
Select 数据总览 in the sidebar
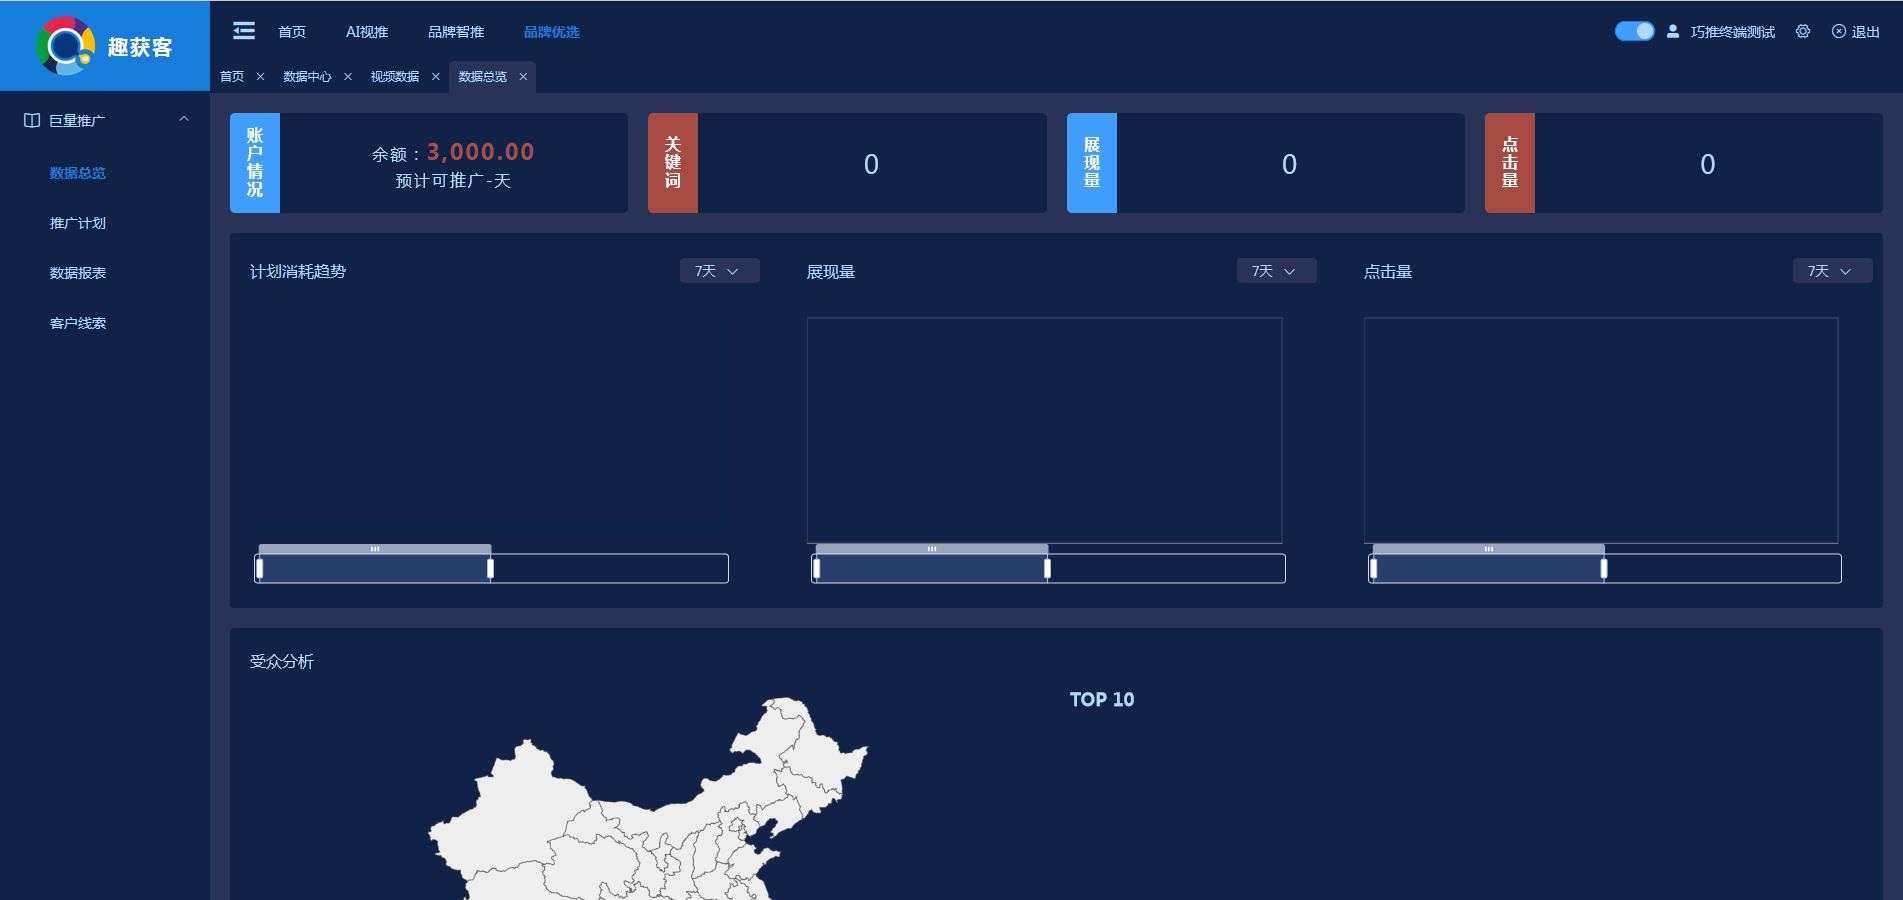pos(78,173)
